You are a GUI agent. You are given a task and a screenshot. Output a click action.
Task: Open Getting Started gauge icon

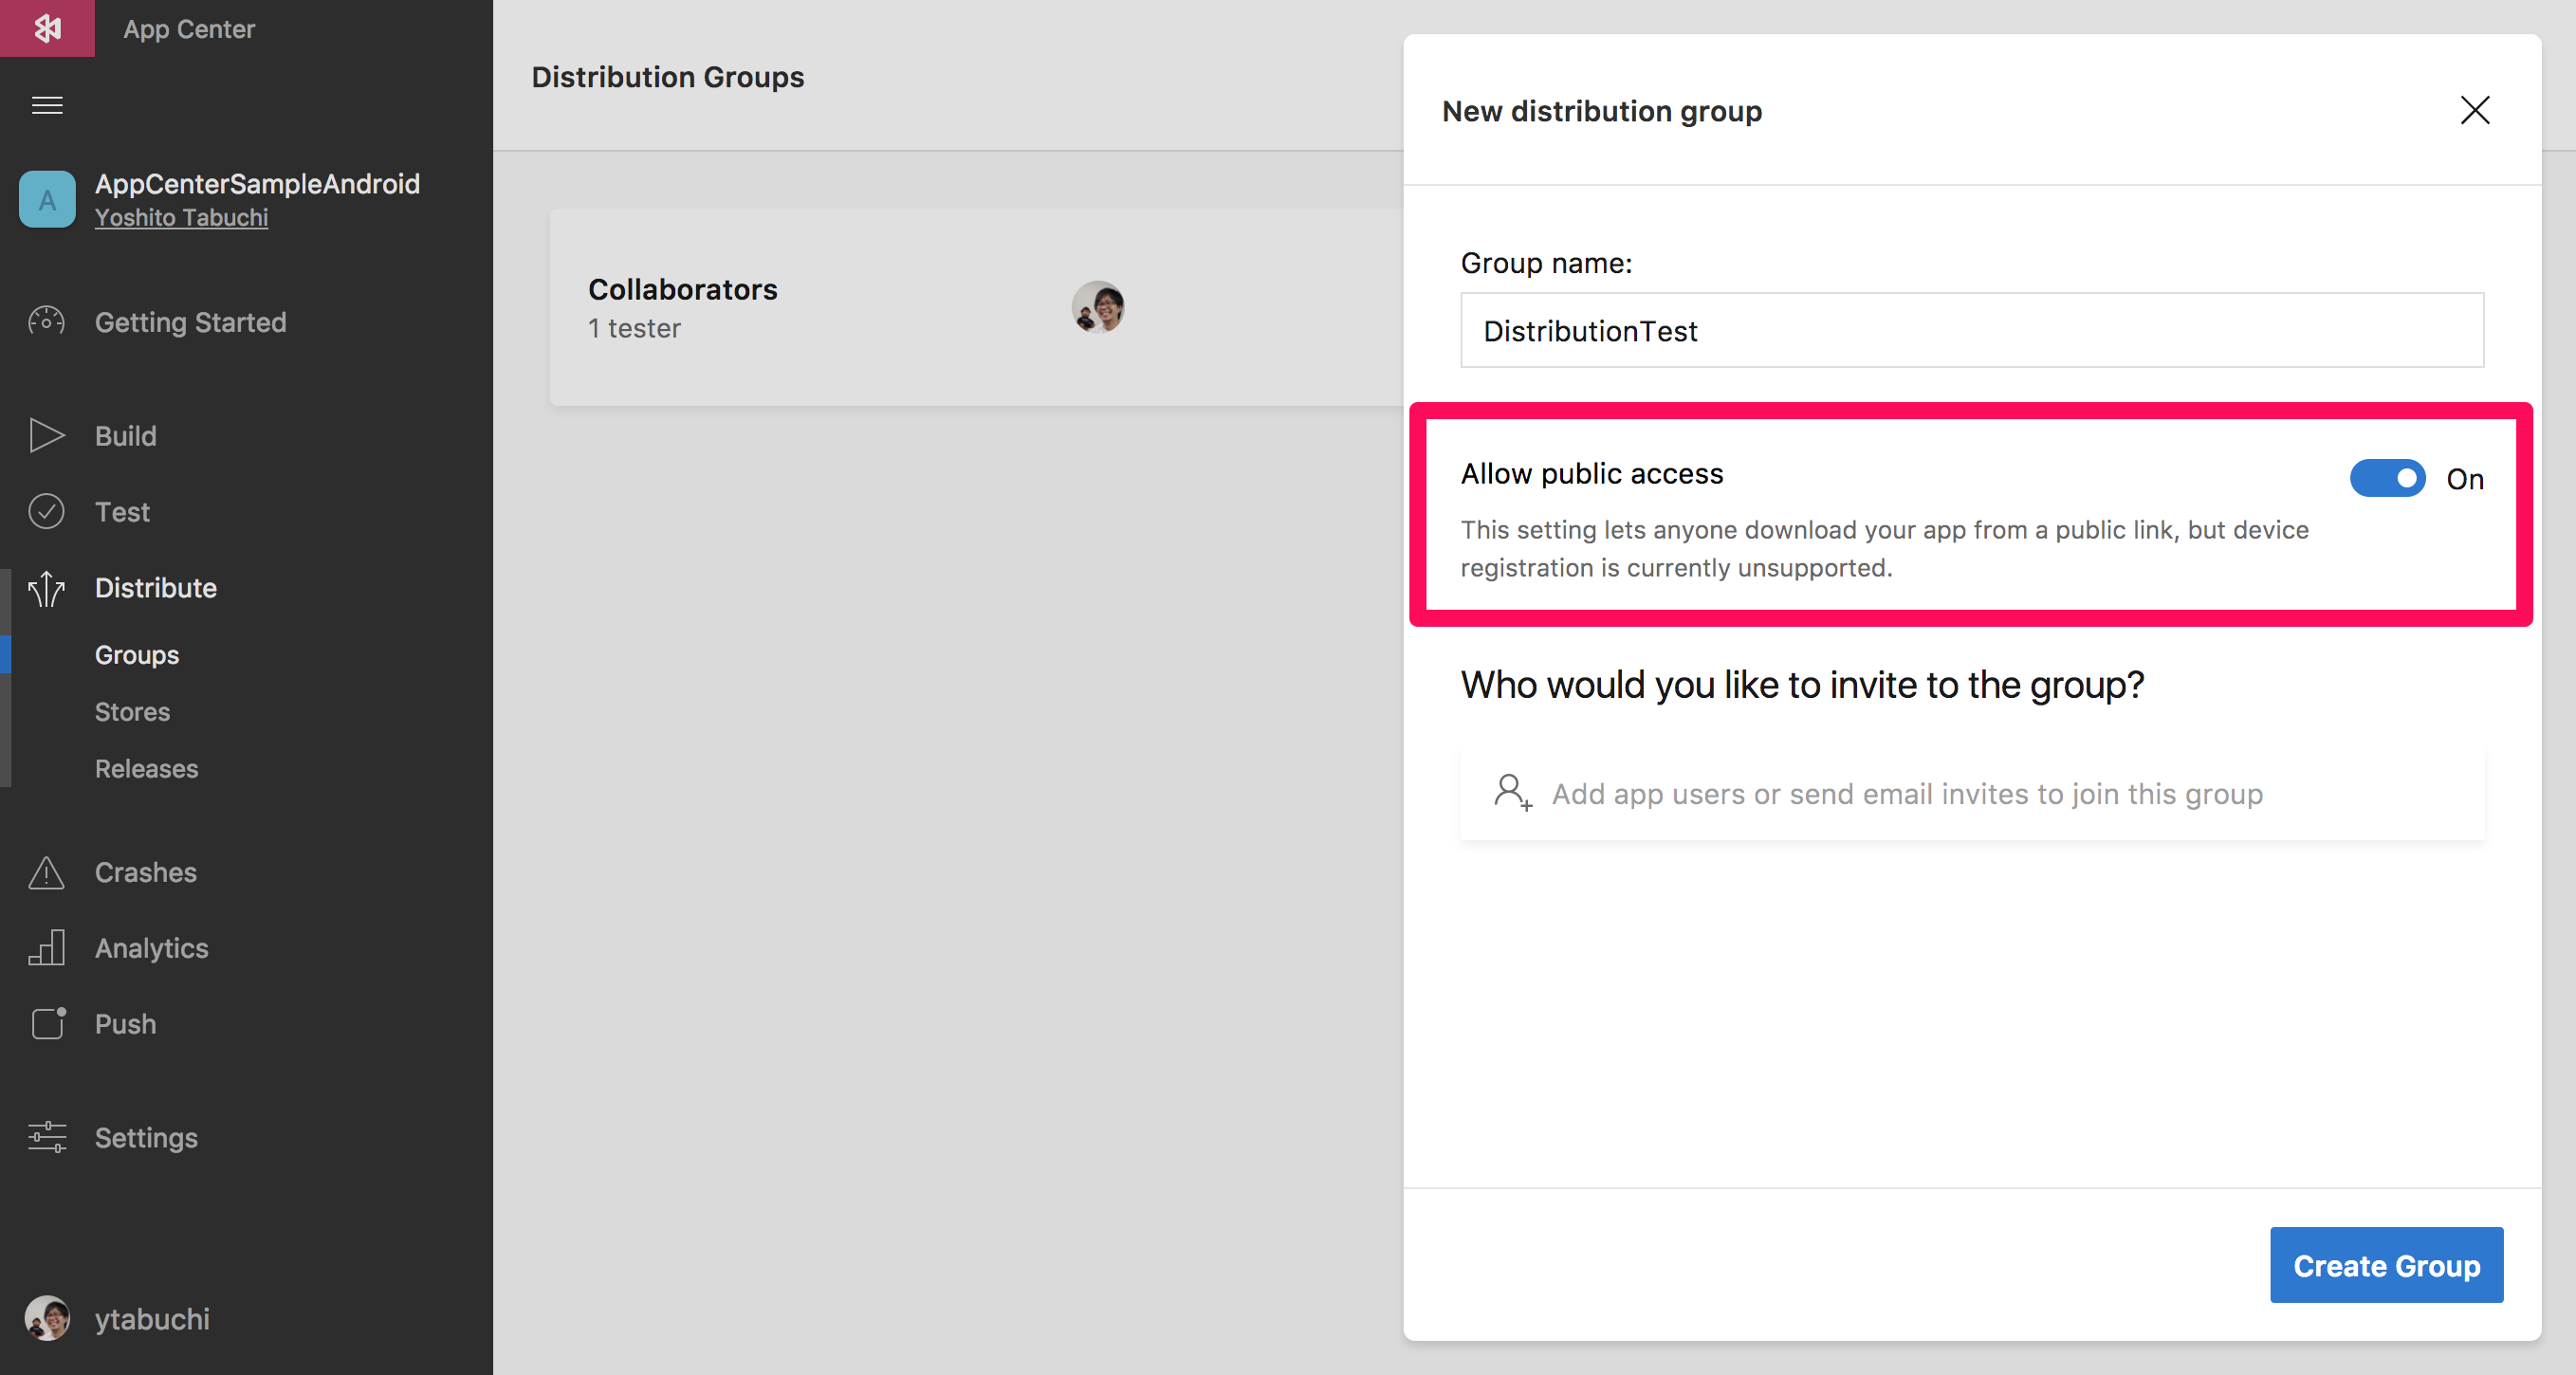coord(46,322)
